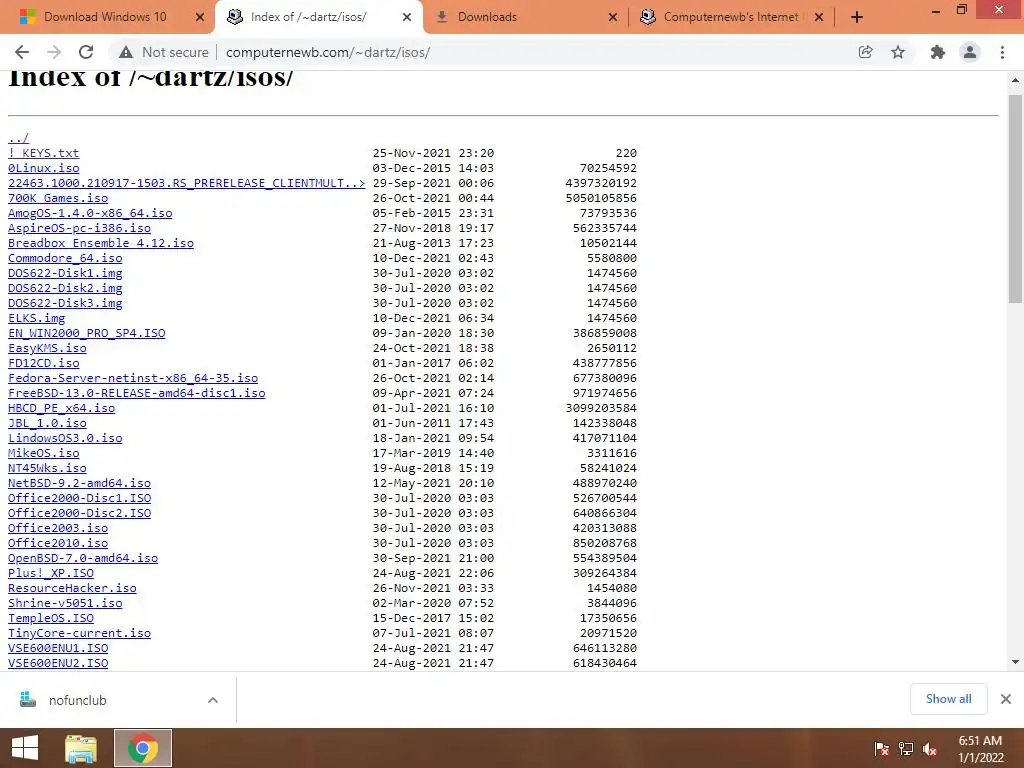
Task: Close the Index of /~dartz/isos/ tab
Action: [x=407, y=18]
